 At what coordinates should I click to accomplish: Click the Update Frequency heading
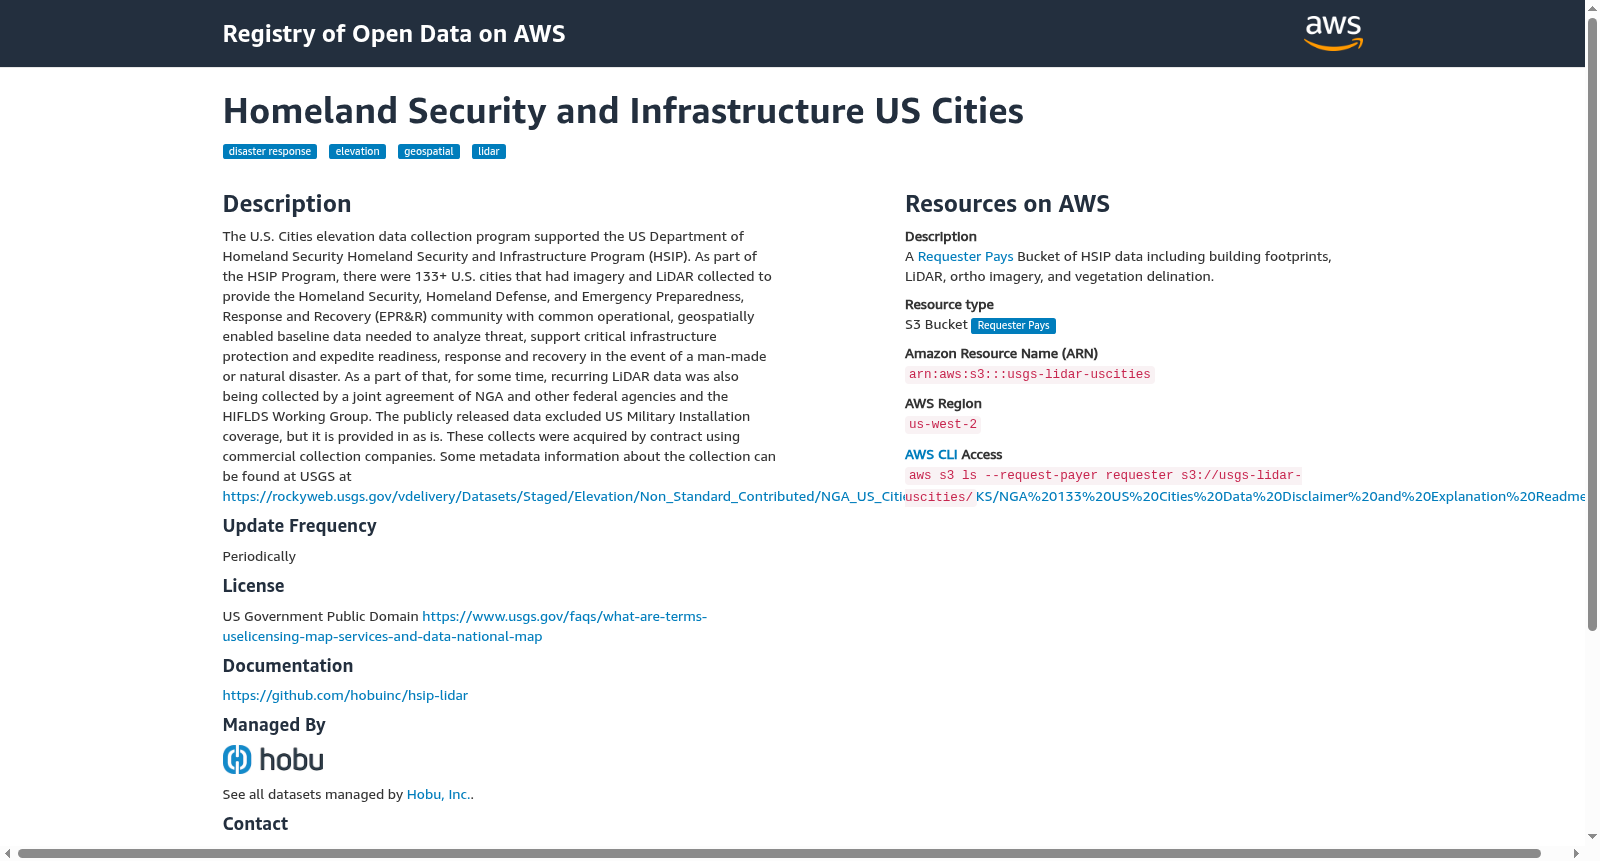pos(299,526)
